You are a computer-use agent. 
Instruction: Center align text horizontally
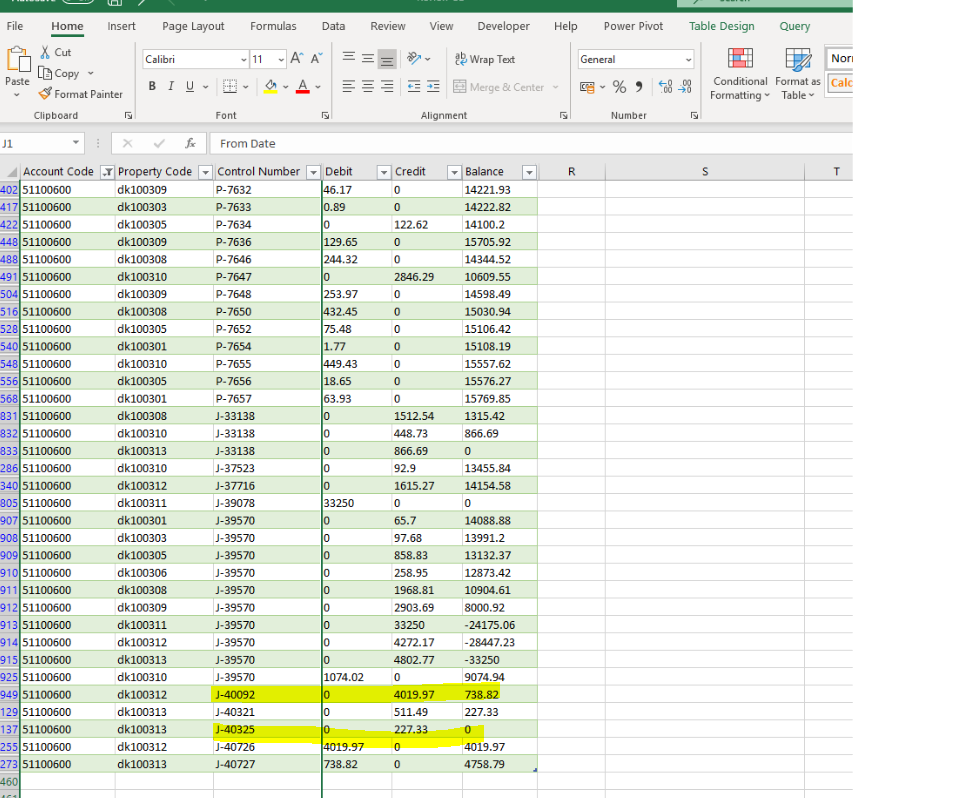pos(368,87)
